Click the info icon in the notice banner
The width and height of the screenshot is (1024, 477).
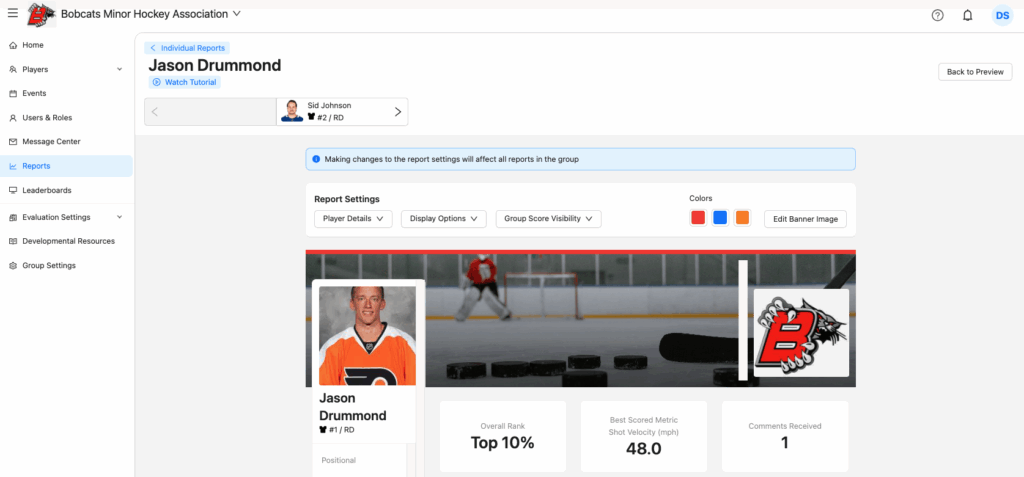(x=316, y=159)
